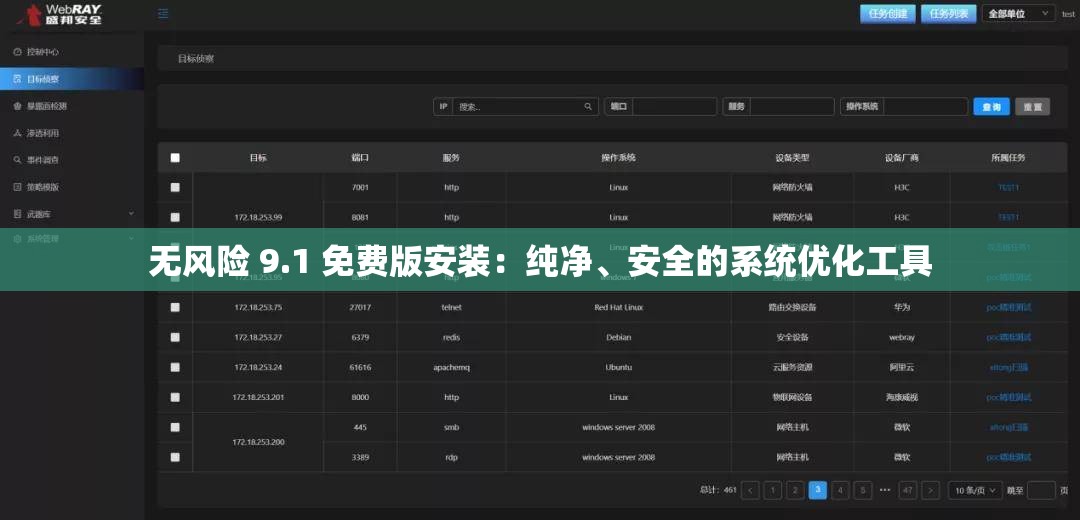The width and height of the screenshot is (1080, 520).
Task: Go to page 2
Action: click(796, 490)
